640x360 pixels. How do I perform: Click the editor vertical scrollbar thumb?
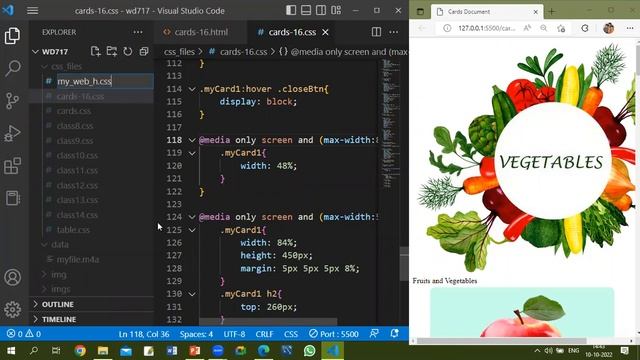pos(404,264)
